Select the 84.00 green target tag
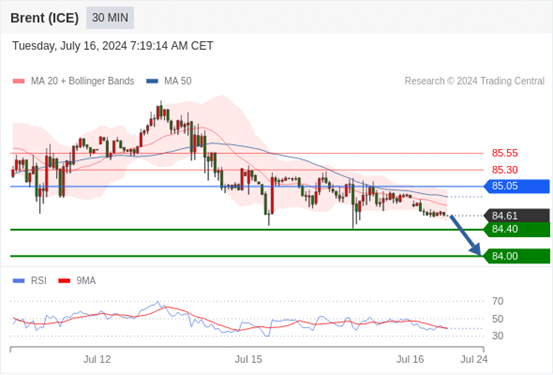553x375 pixels. [x=516, y=256]
